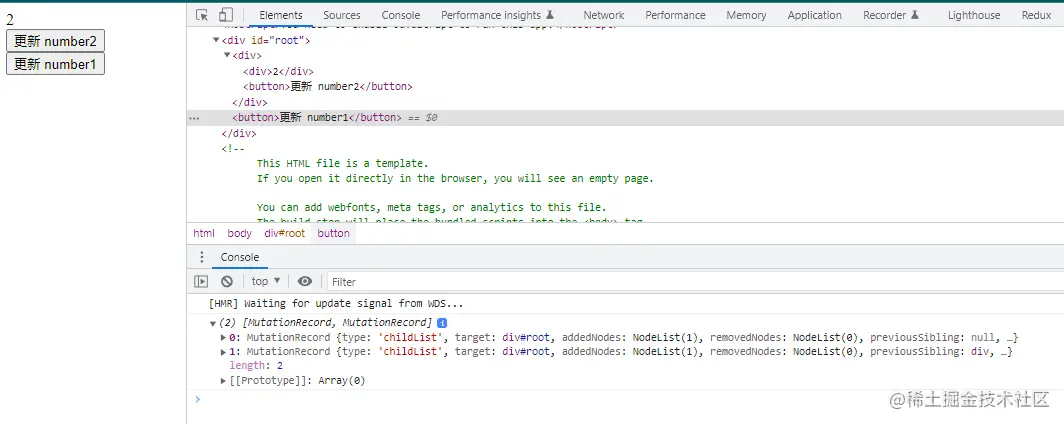Switch to the Elements tab
Screen dimensions: 1064x424
click(x=281, y=15)
